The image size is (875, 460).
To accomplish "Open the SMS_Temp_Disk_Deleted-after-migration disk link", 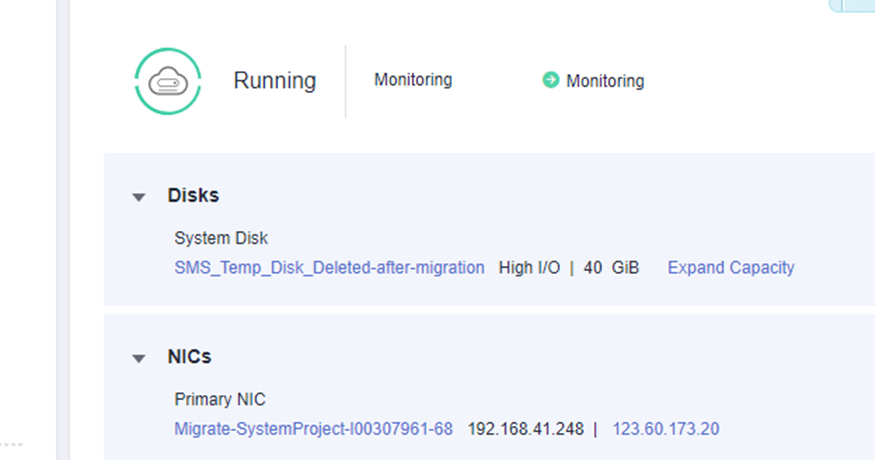I will 329,268.
